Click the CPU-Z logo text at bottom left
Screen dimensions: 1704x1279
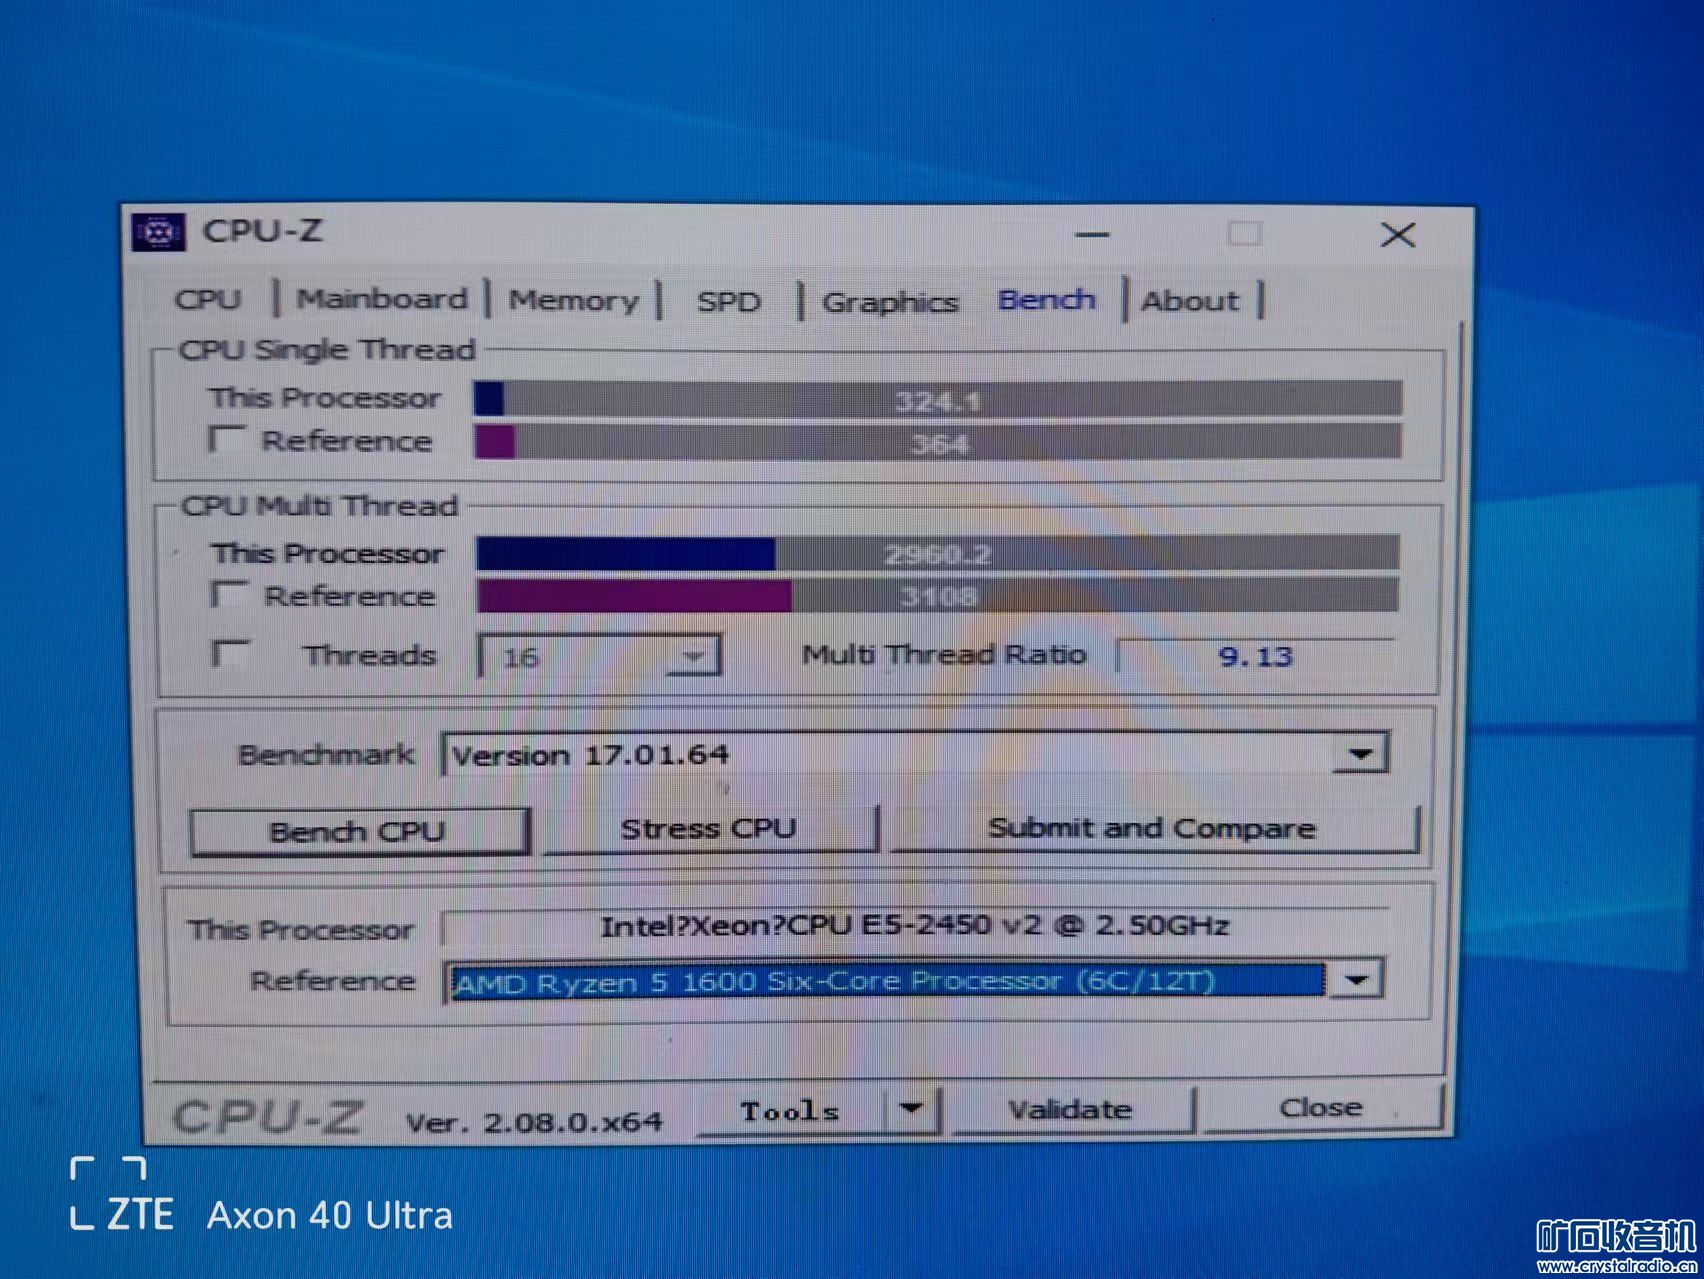pyautogui.click(x=268, y=1117)
